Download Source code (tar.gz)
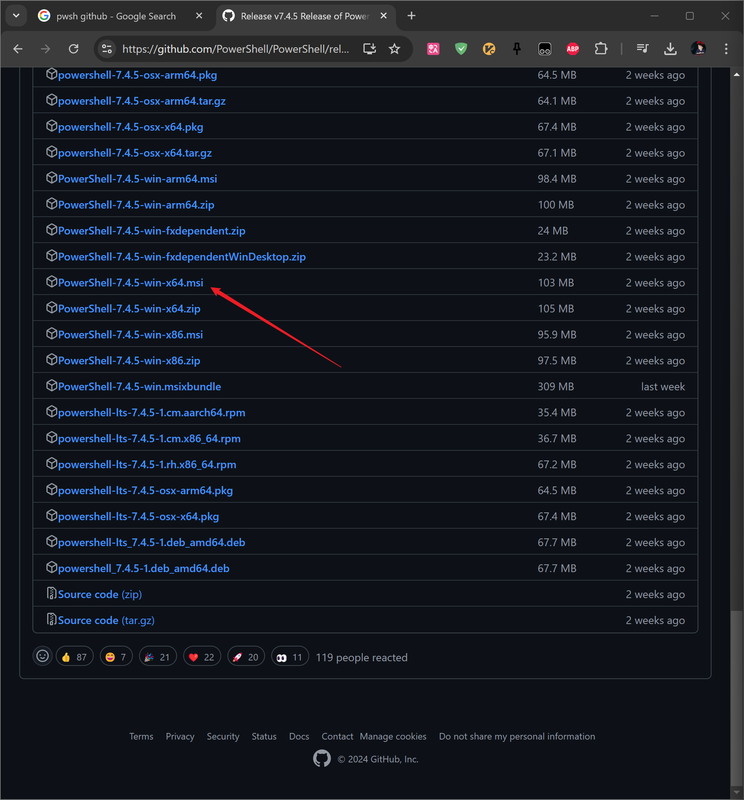 [x=106, y=620]
